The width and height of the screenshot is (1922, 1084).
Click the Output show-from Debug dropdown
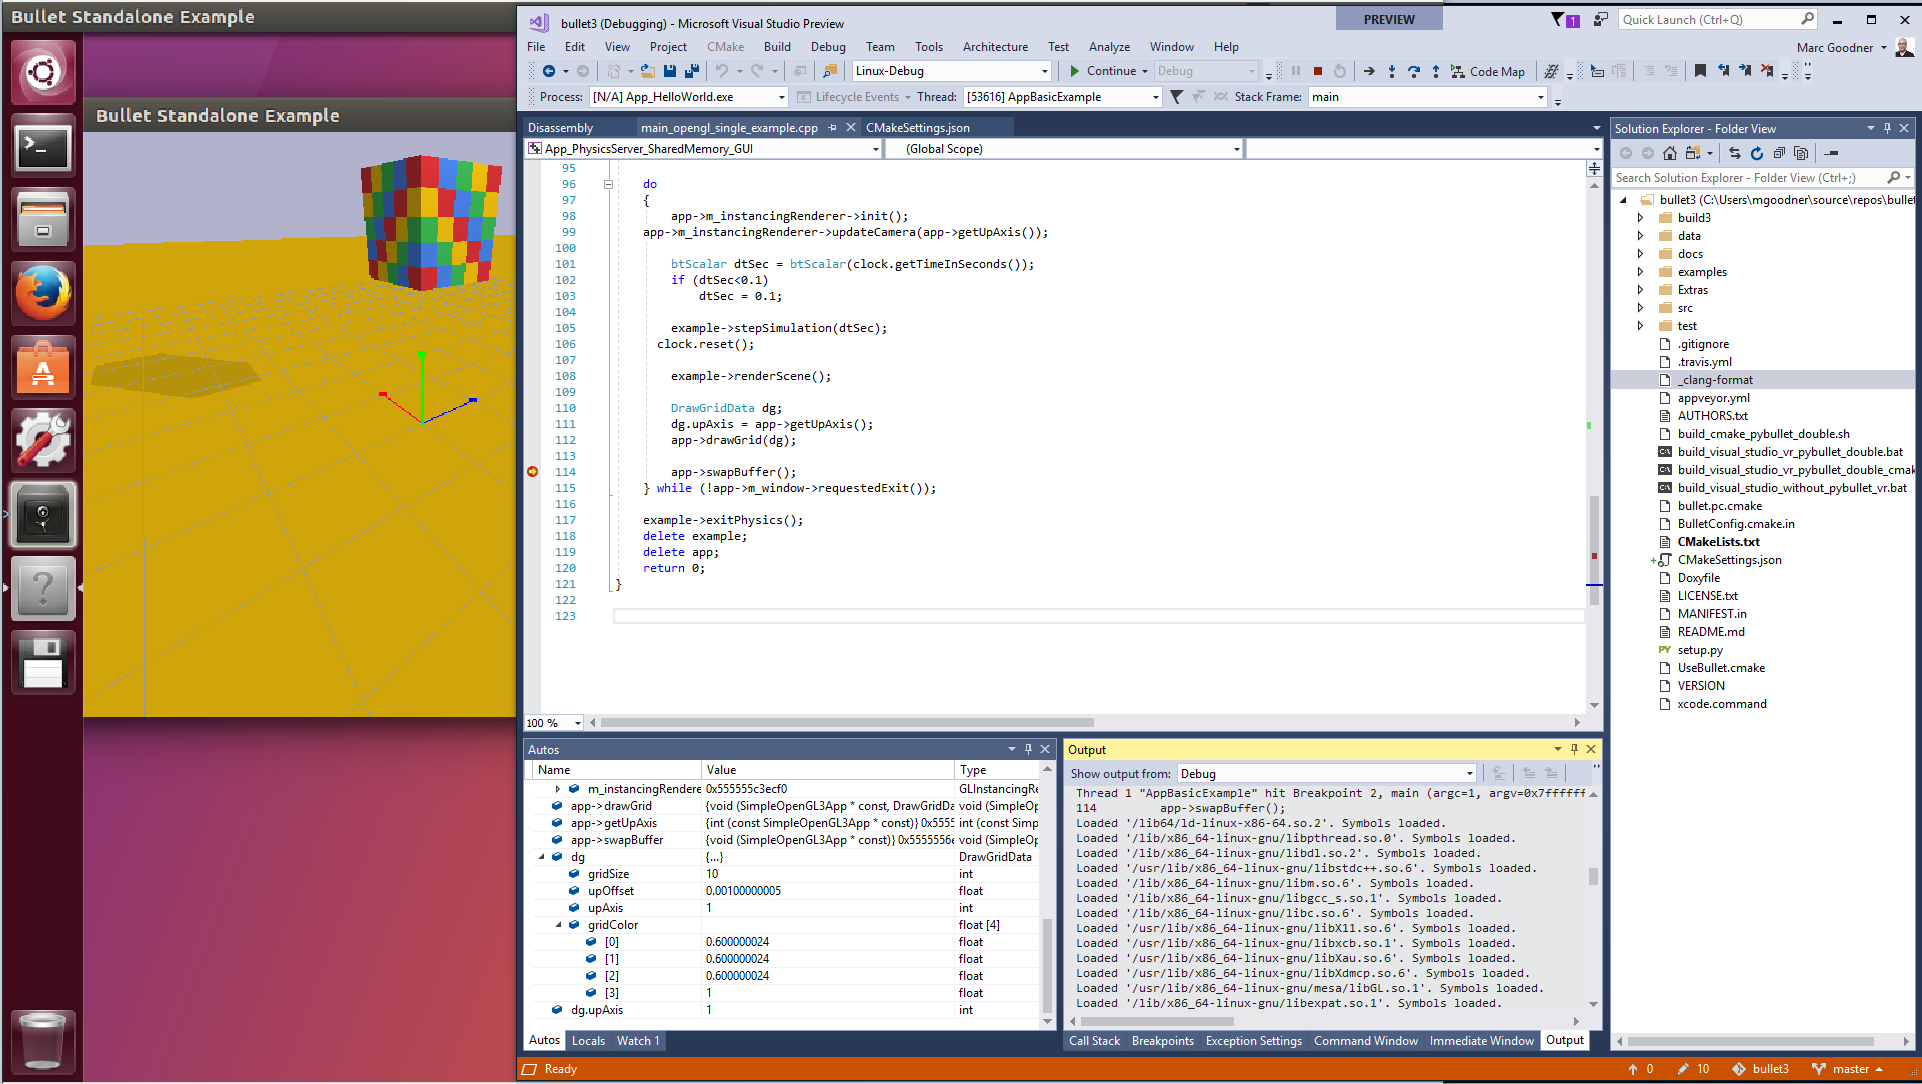click(x=1320, y=772)
